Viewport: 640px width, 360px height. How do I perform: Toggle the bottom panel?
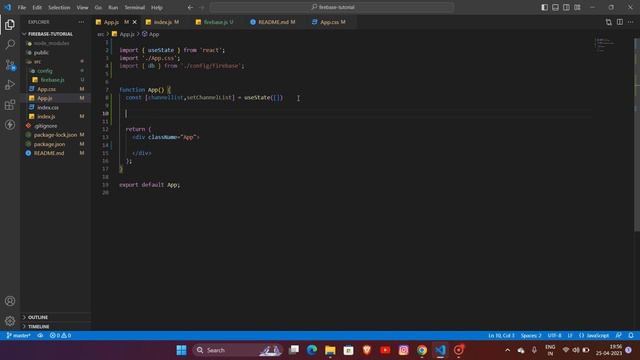click(x=556, y=7)
